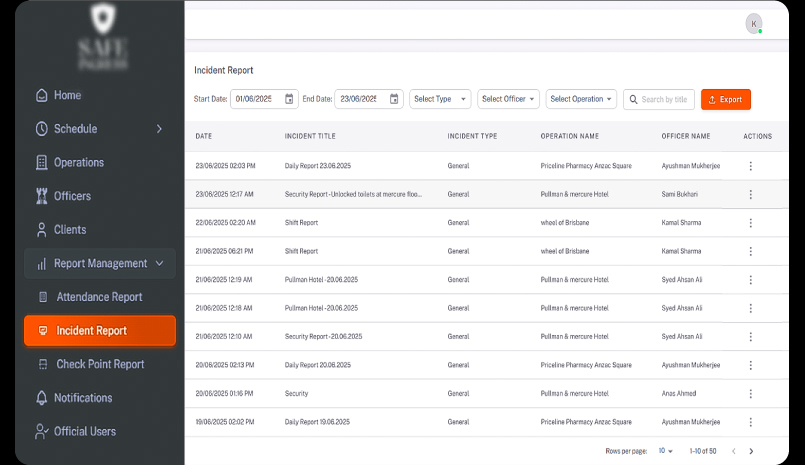Image resolution: width=805 pixels, height=465 pixels.
Task: Click the Officers icon in sidebar
Action: [41, 196]
